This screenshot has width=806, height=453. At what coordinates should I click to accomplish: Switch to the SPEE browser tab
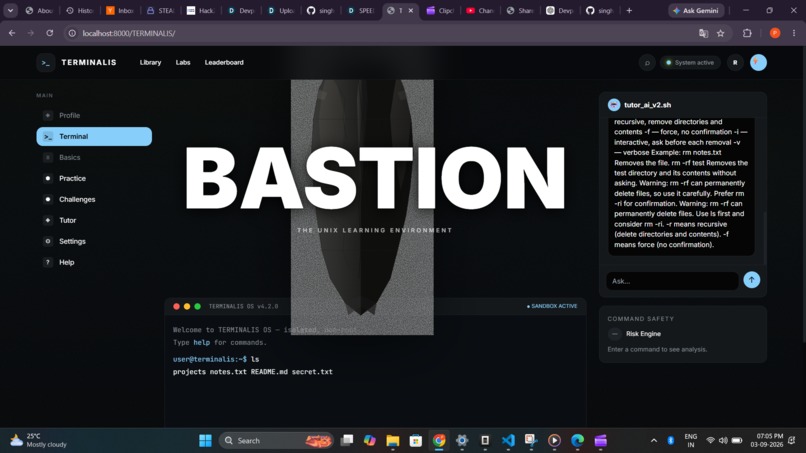tap(361, 10)
